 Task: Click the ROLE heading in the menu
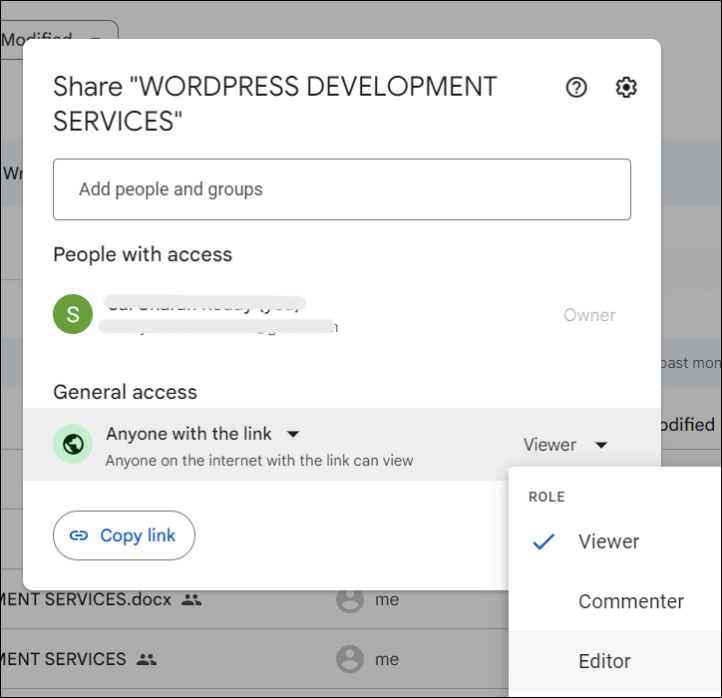tap(547, 497)
